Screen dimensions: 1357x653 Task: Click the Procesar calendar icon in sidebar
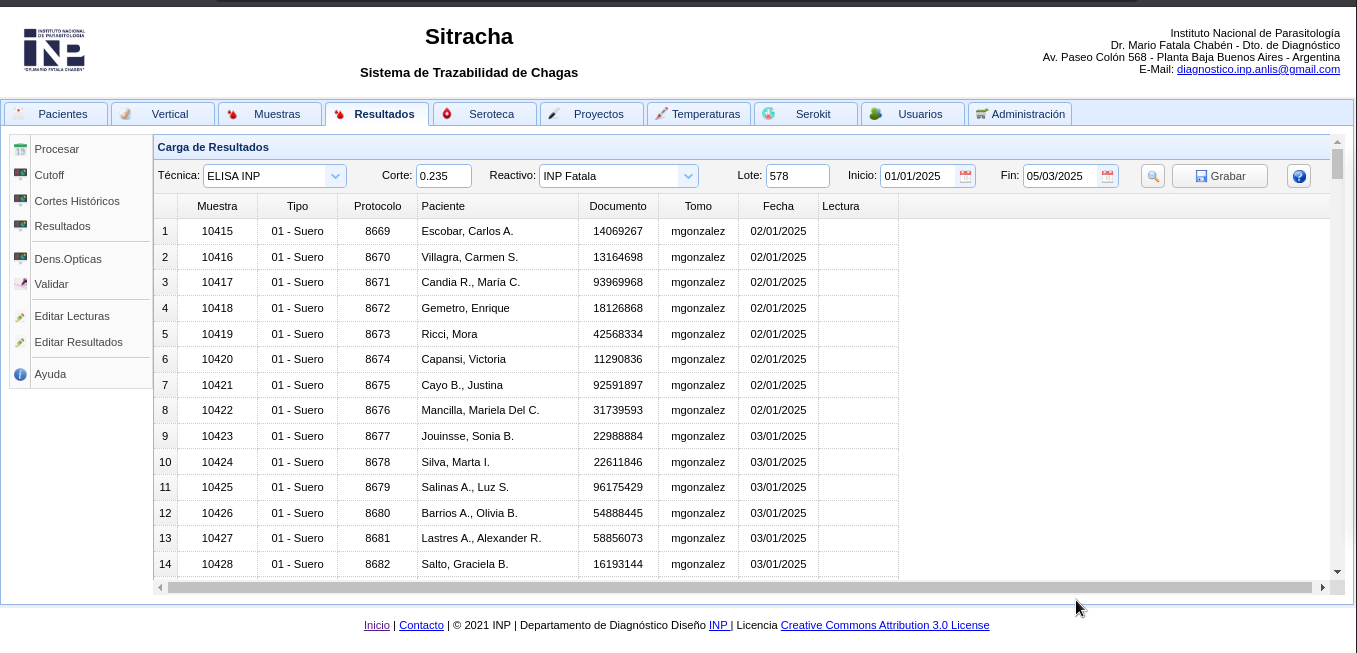pyautogui.click(x=20, y=149)
